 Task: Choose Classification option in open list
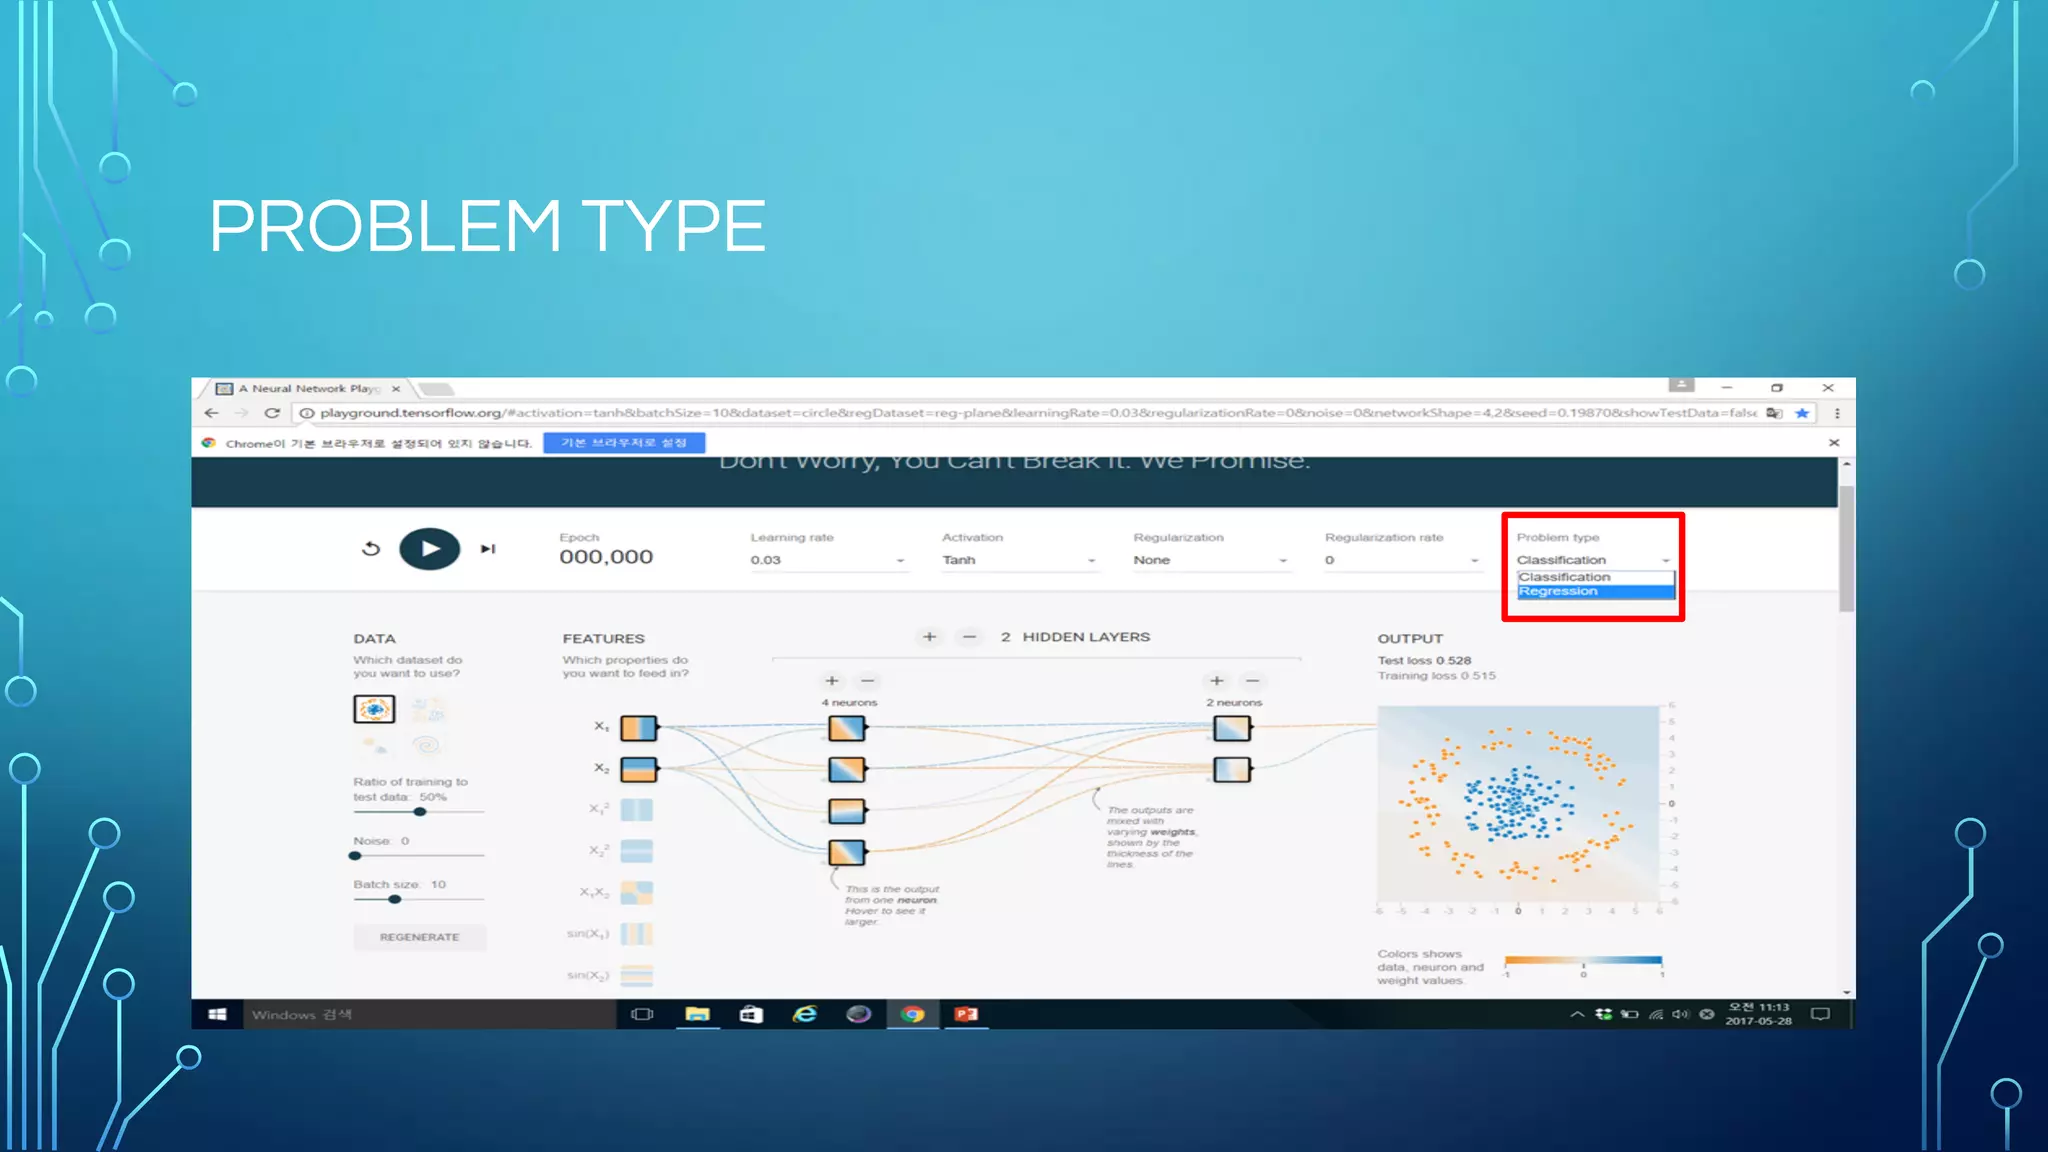(x=1594, y=577)
